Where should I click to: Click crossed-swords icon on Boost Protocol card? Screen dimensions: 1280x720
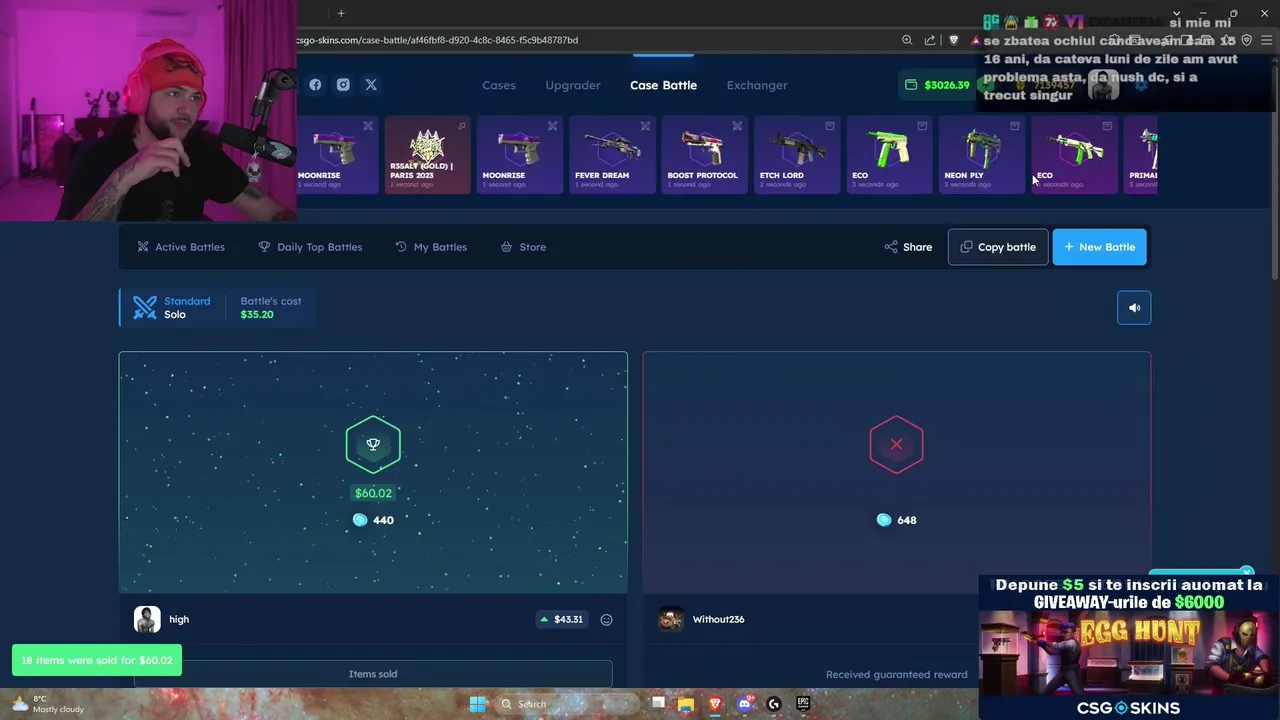tap(737, 126)
